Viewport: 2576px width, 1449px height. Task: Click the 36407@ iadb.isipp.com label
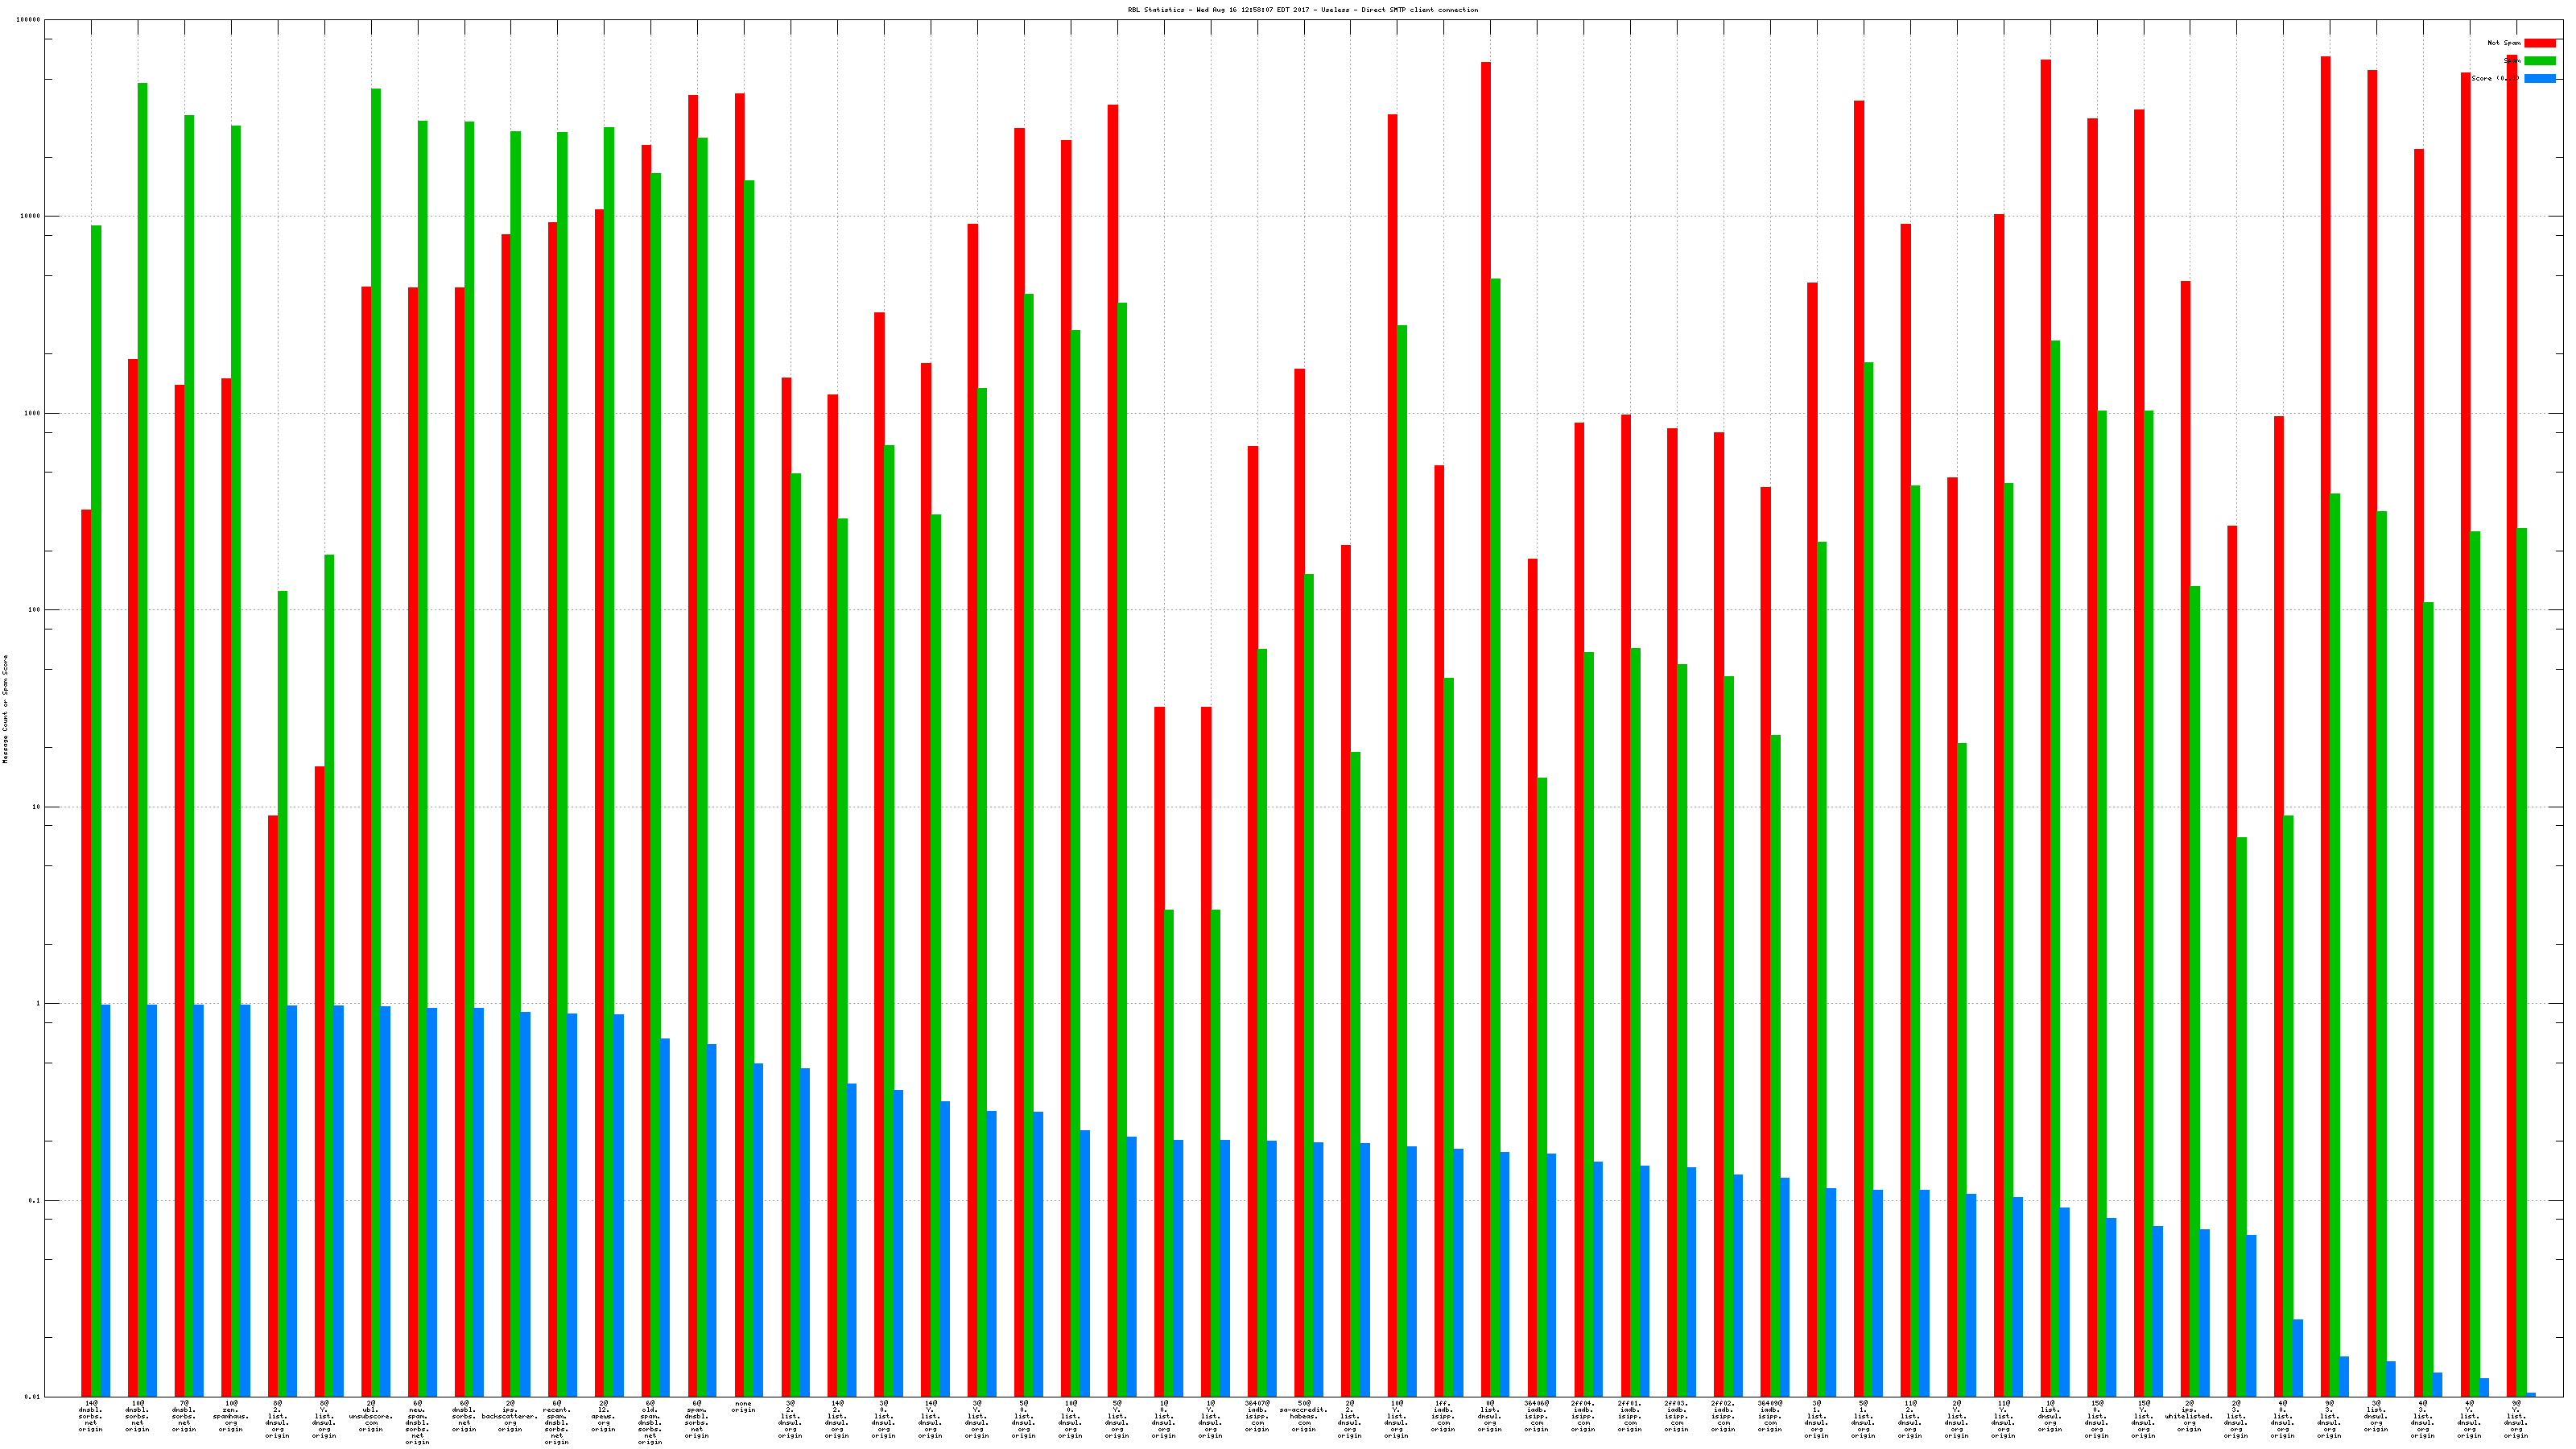pyautogui.click(x=1257, y=1416)
